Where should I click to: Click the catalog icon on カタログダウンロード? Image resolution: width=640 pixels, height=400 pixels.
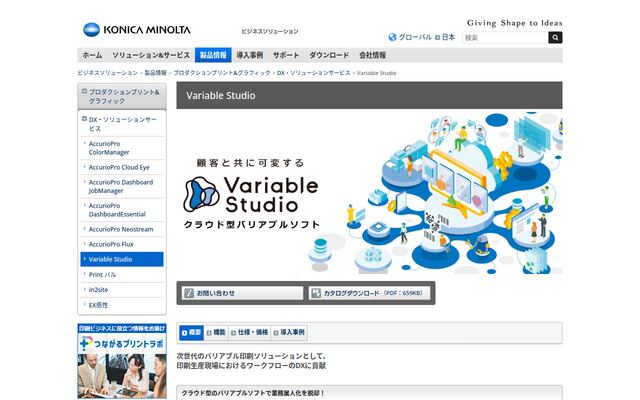[316, 293]
